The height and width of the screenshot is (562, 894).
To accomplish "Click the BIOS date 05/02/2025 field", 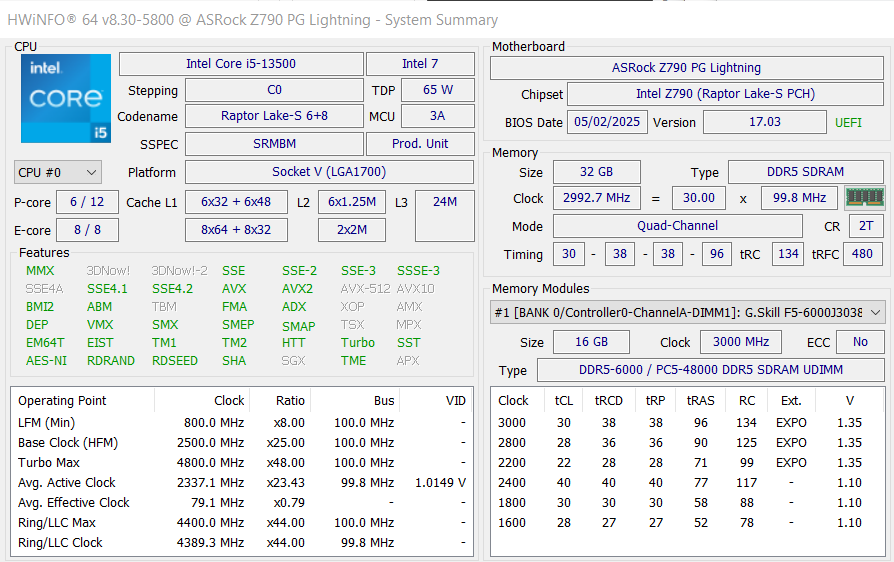I will click(x=606, y=122).
